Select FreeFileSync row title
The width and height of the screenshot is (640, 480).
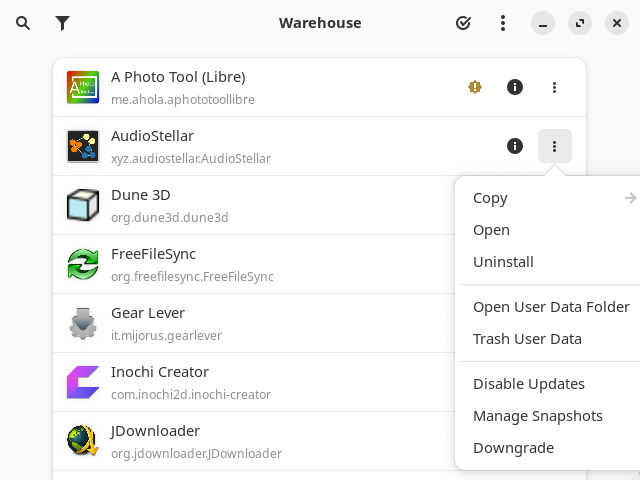(x=153, y=254)
